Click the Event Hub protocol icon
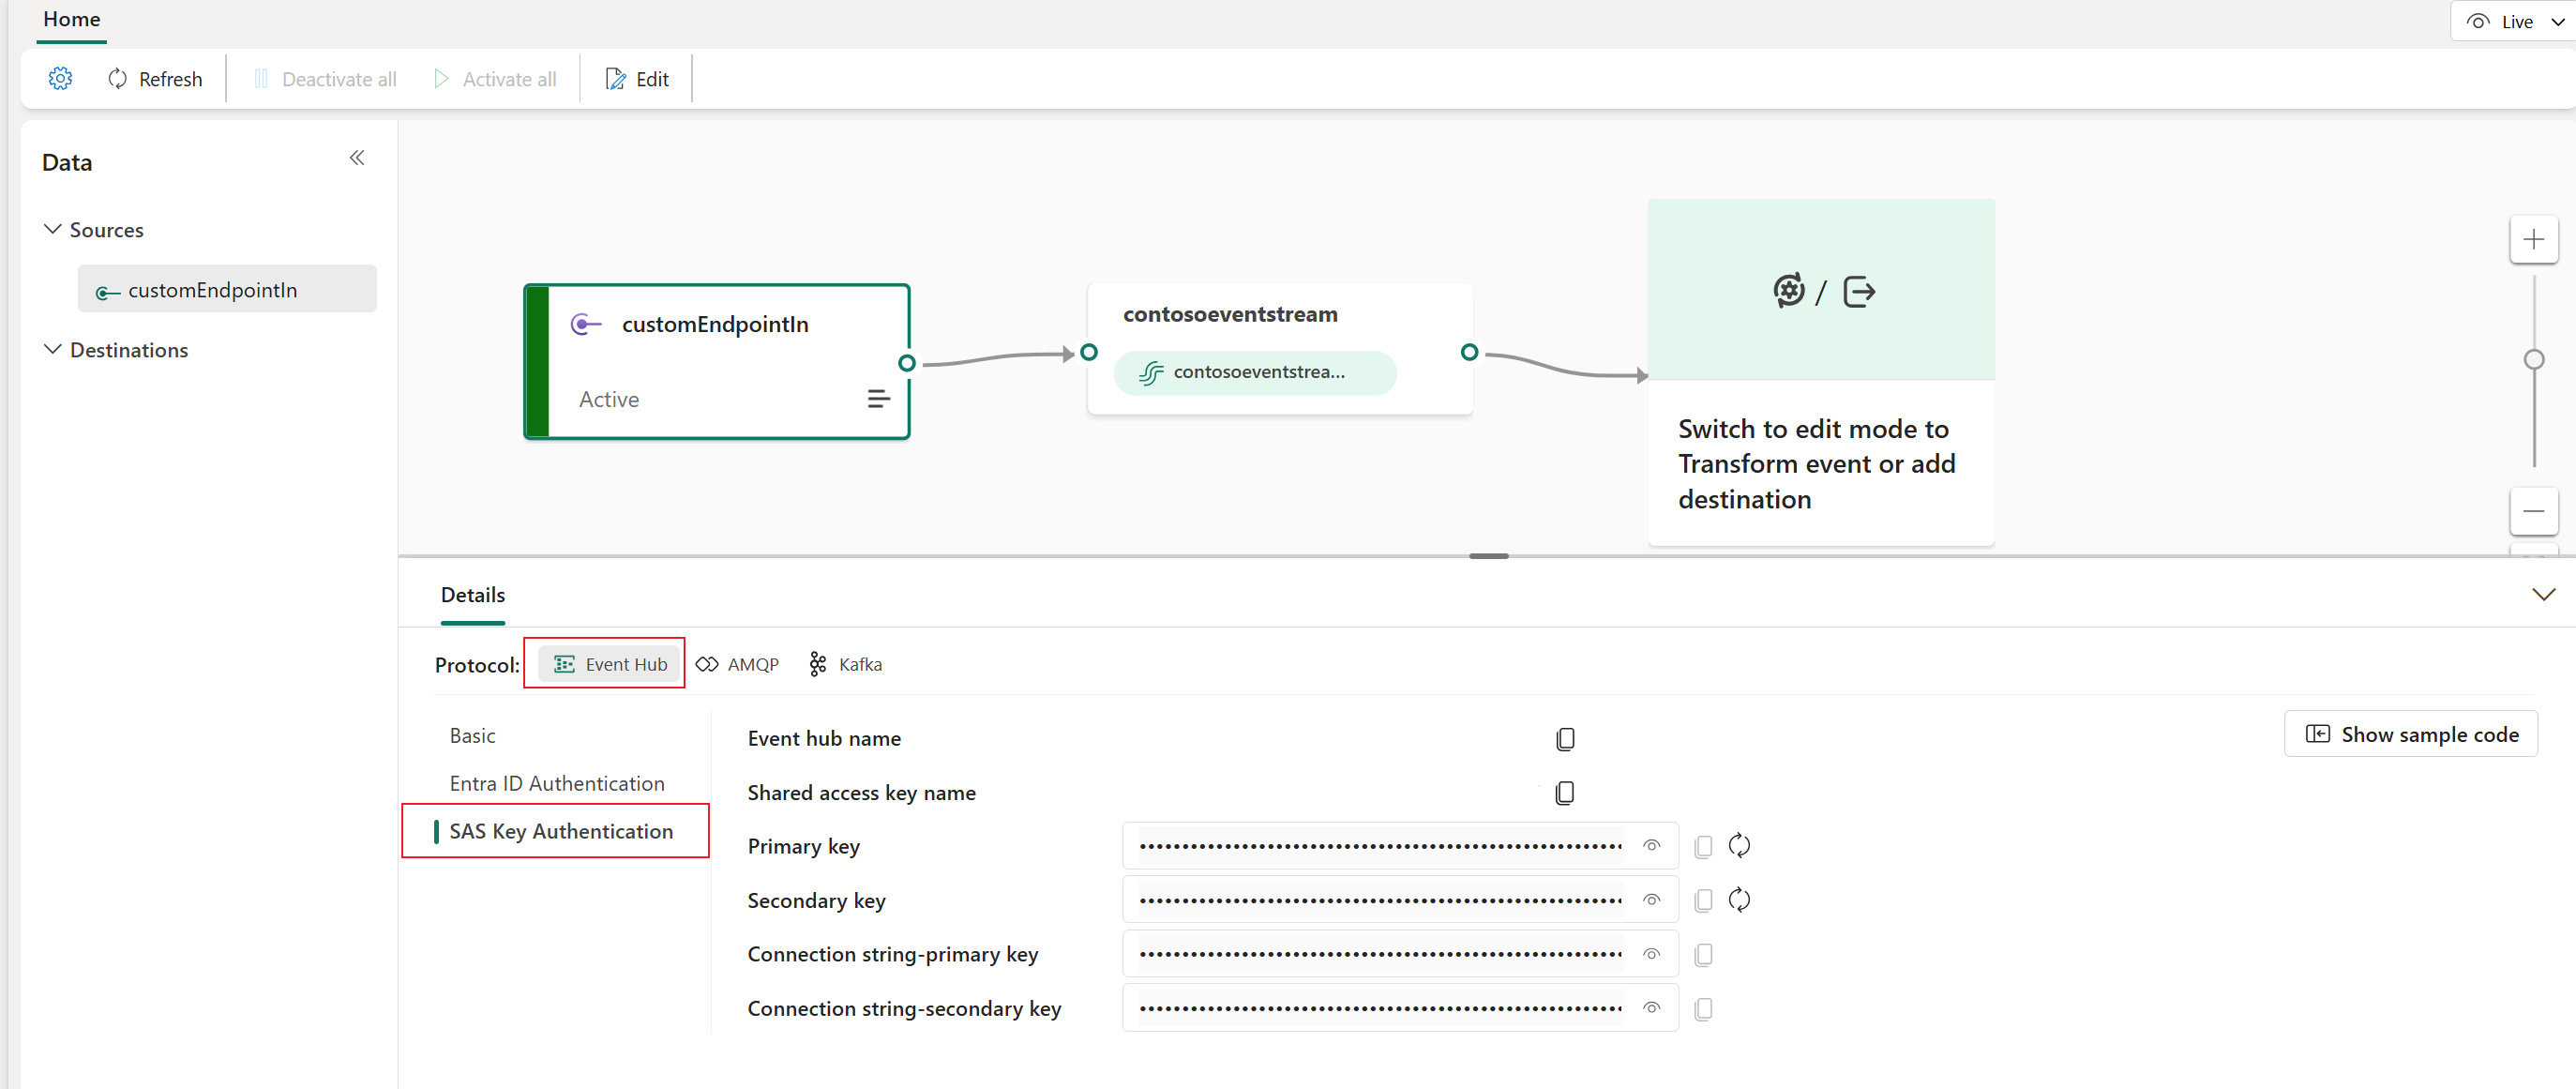The width and height of the screenshot is (2576, 1089). 562,662
